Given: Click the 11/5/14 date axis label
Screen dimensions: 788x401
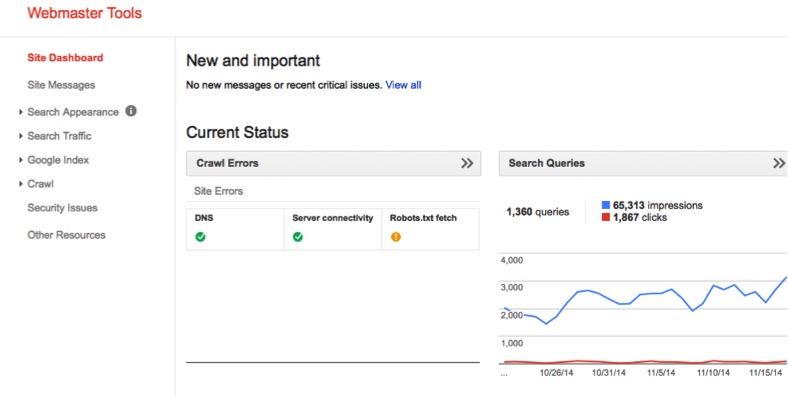Looking at the screenshot, I should 661,373.
